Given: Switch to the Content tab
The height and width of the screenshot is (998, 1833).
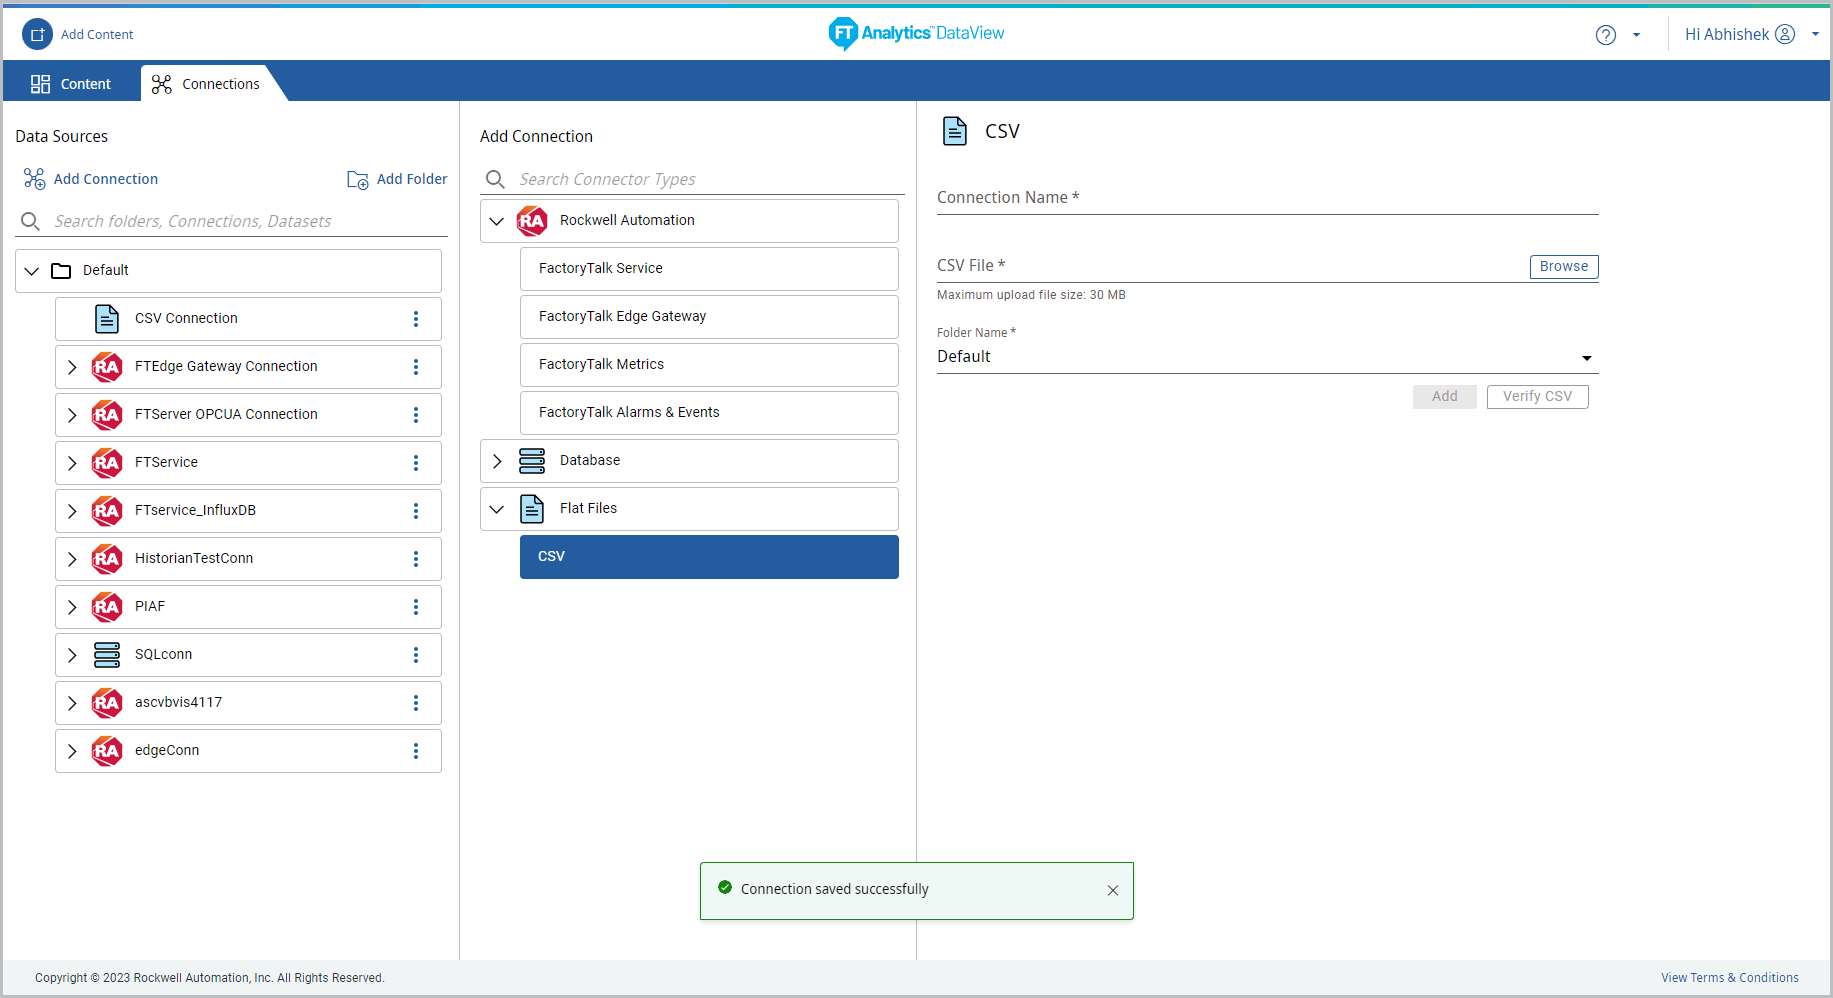Looking at the screenshot, I should [71, 84].
